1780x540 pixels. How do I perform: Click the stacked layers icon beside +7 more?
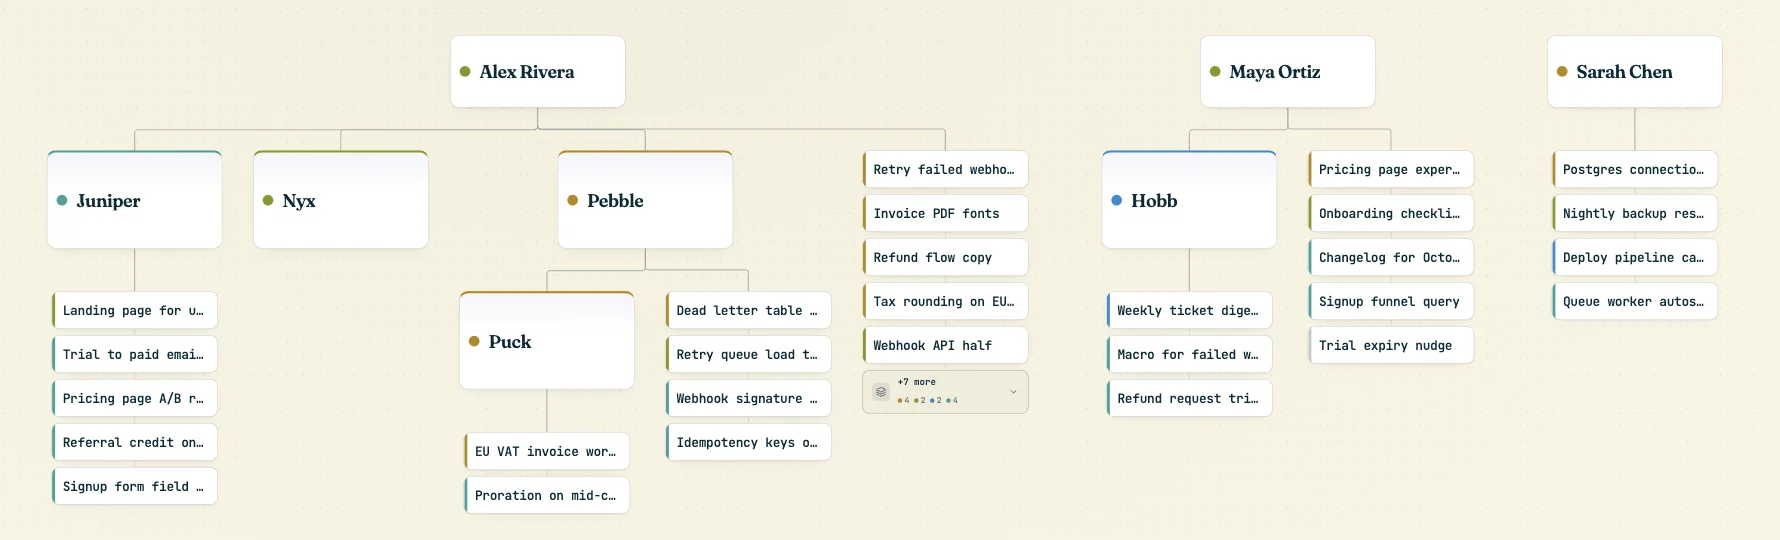click(x=881, y=392)
